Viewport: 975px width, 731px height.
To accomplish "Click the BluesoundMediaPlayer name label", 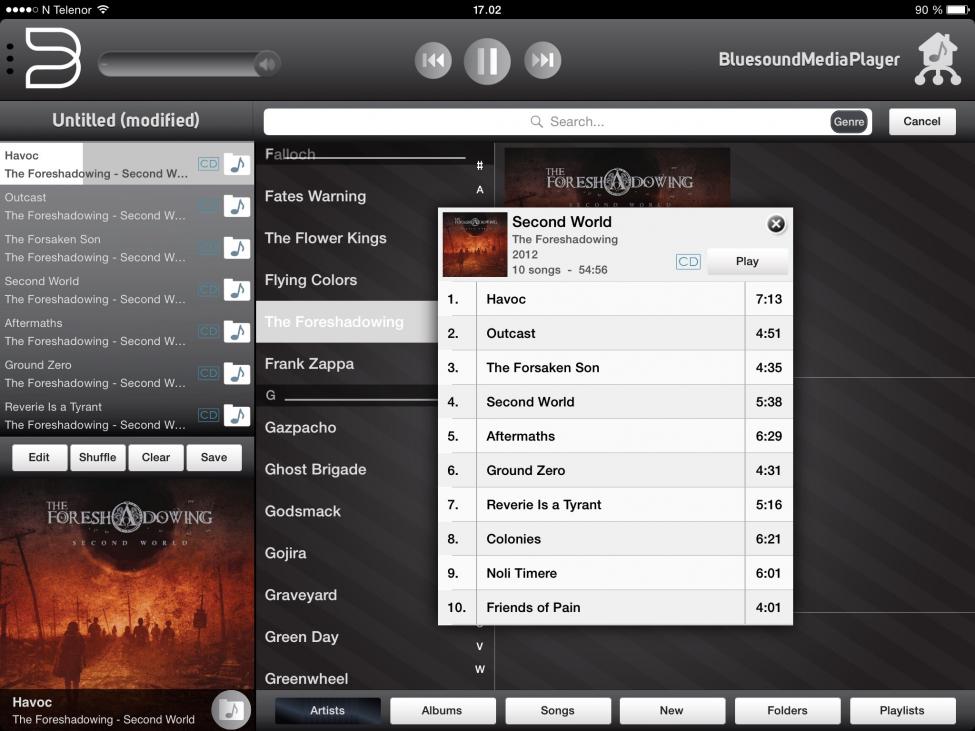I will [x=809, y=59].
